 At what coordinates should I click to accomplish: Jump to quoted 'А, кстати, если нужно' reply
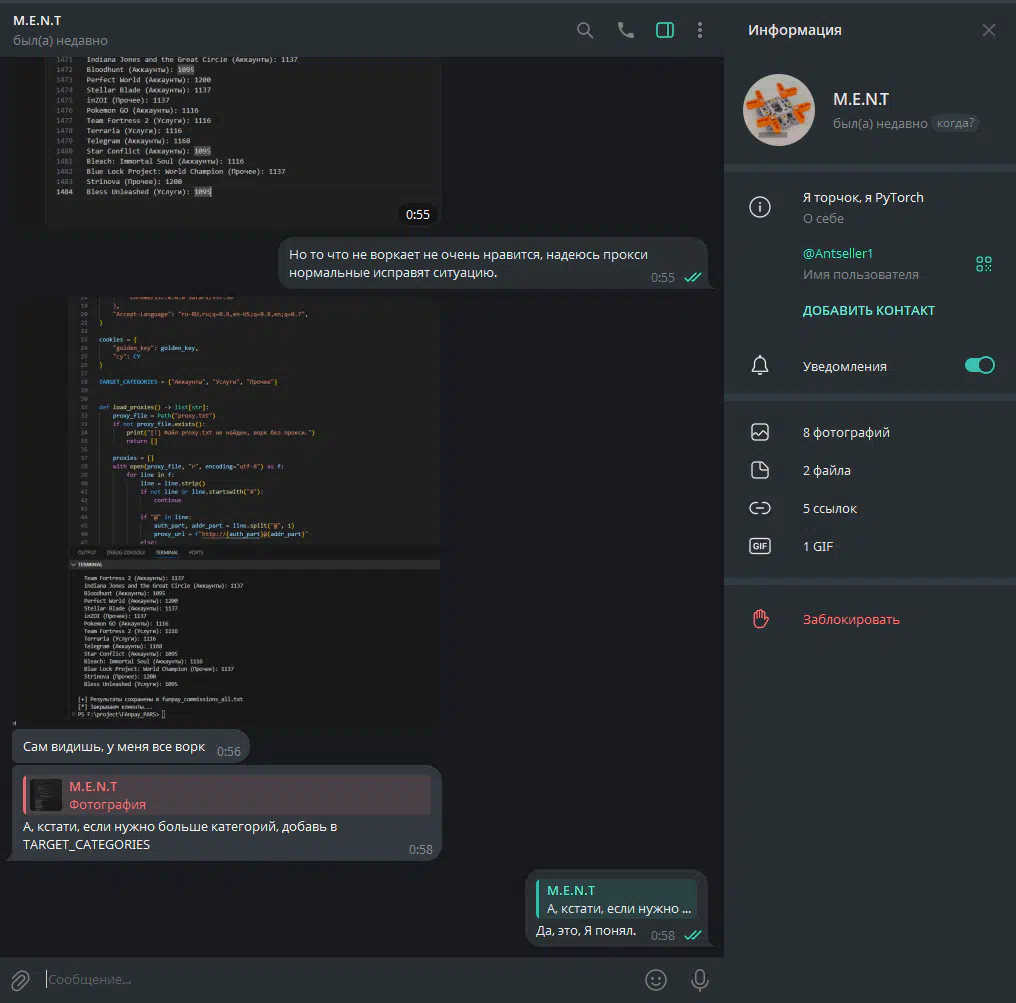point(616,899)
